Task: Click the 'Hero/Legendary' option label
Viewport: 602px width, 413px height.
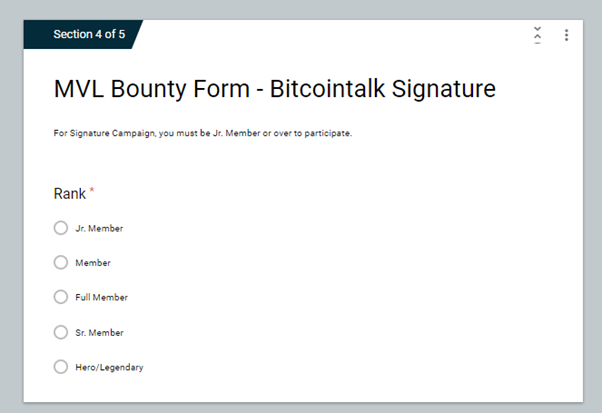Action: click(109, 367)
